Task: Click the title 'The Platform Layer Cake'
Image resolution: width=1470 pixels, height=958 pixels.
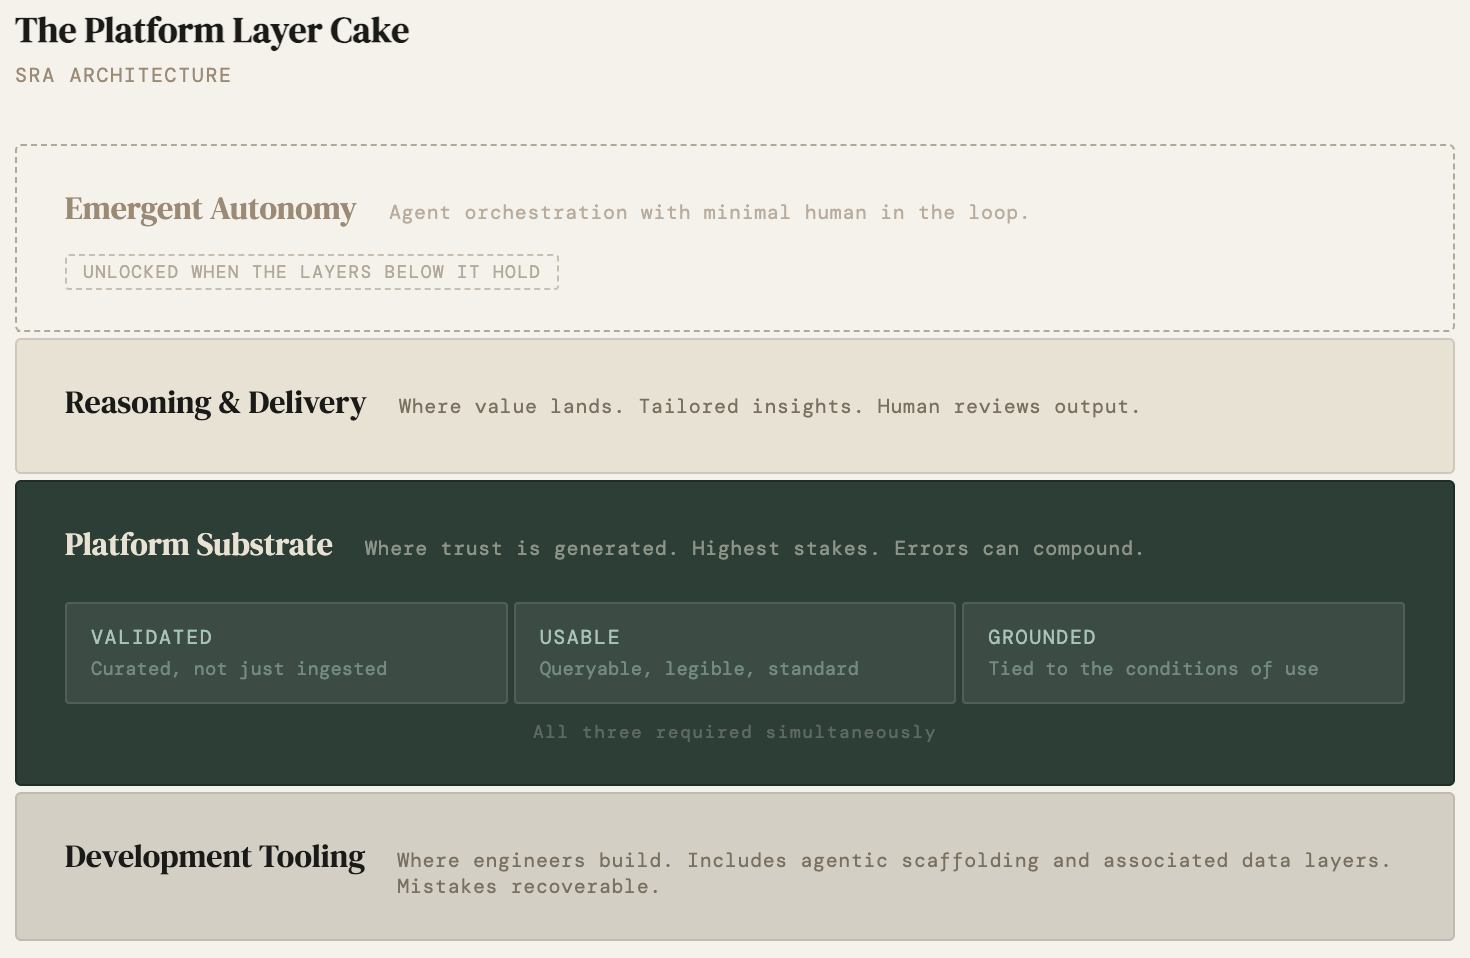Action: [x=212, y=31]
